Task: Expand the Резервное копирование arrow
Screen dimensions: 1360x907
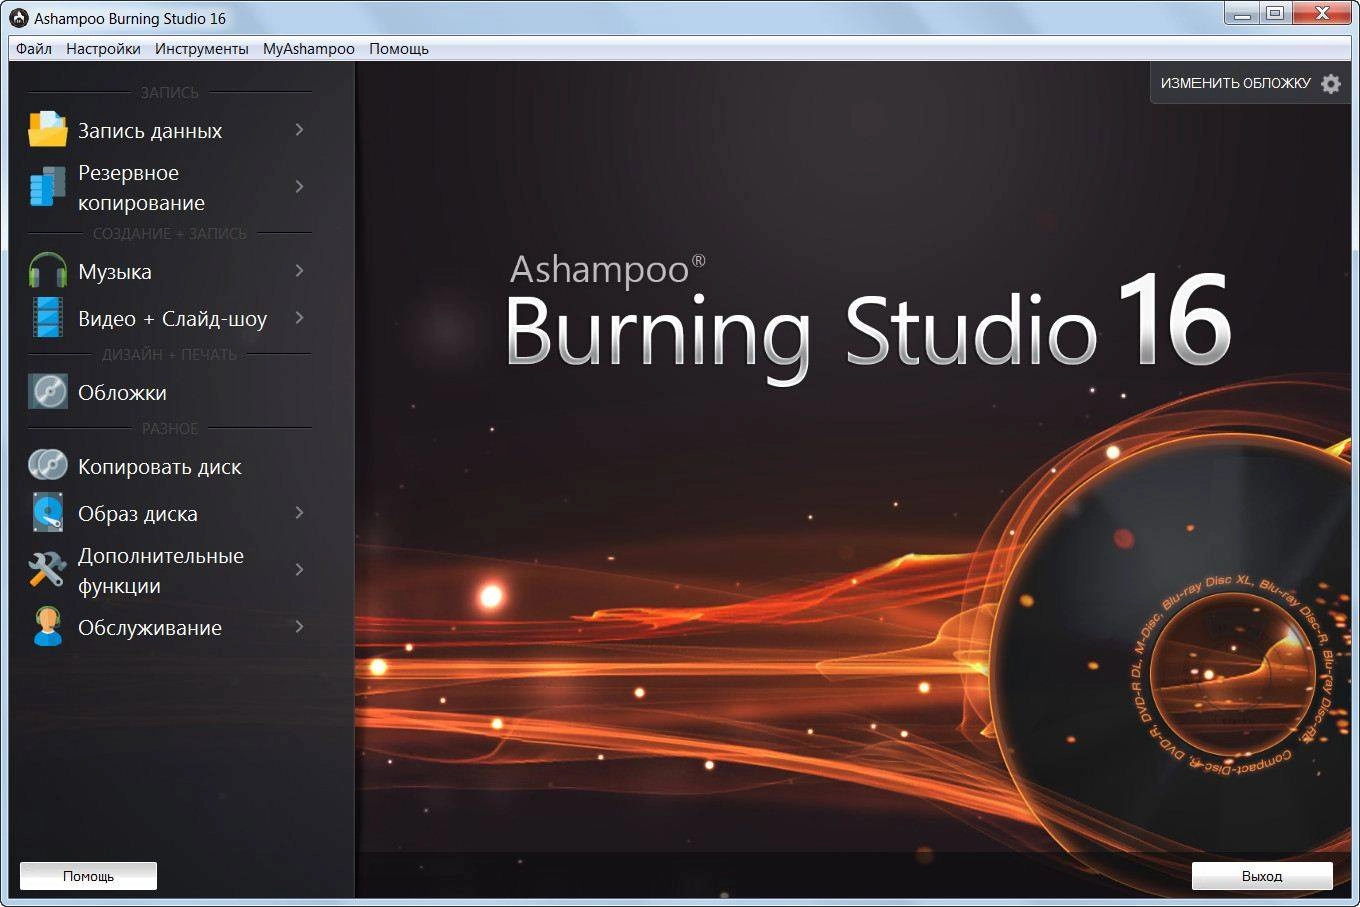Action: tap(299, 187)
